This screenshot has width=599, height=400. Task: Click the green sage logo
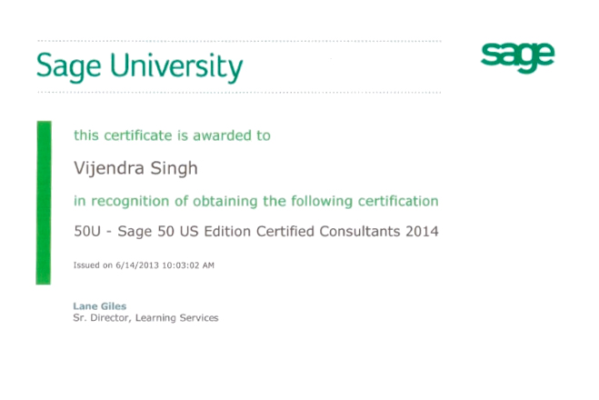518,58
